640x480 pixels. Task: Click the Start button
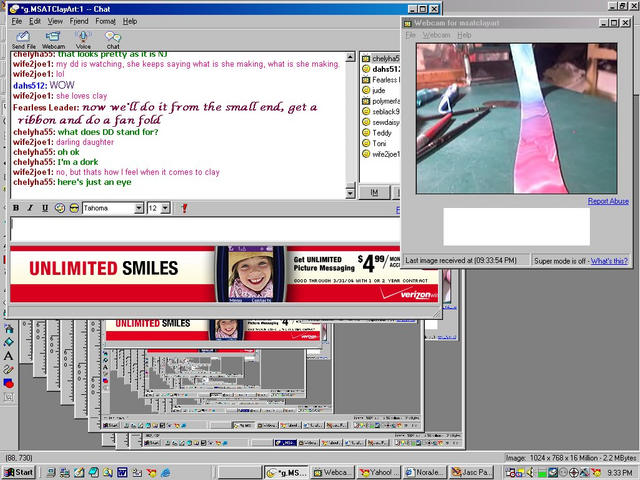coord(19,473)
